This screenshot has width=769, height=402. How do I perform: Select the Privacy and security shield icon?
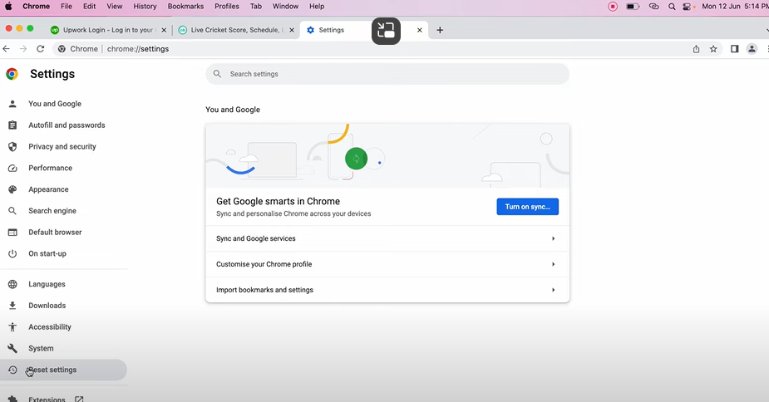13,147
